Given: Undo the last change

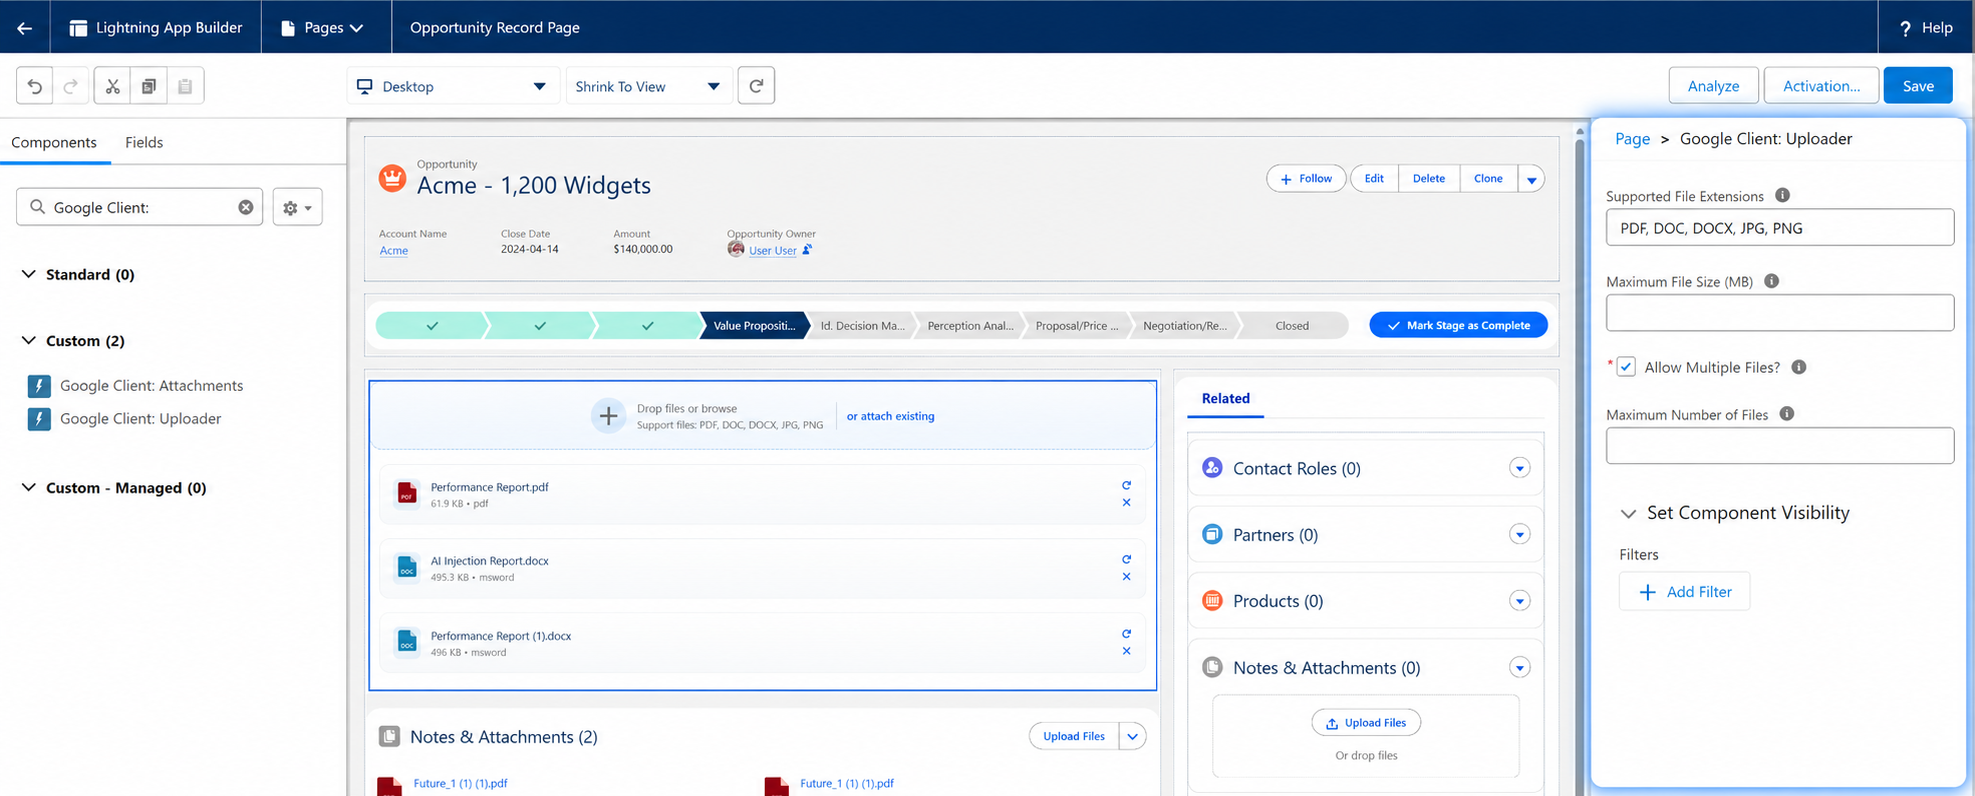Looking at the screenshot, I should click(x=35, y=86).
